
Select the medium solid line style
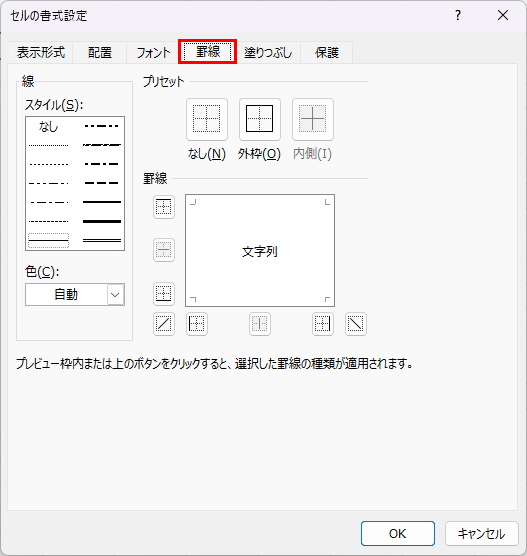click(102, 202)
